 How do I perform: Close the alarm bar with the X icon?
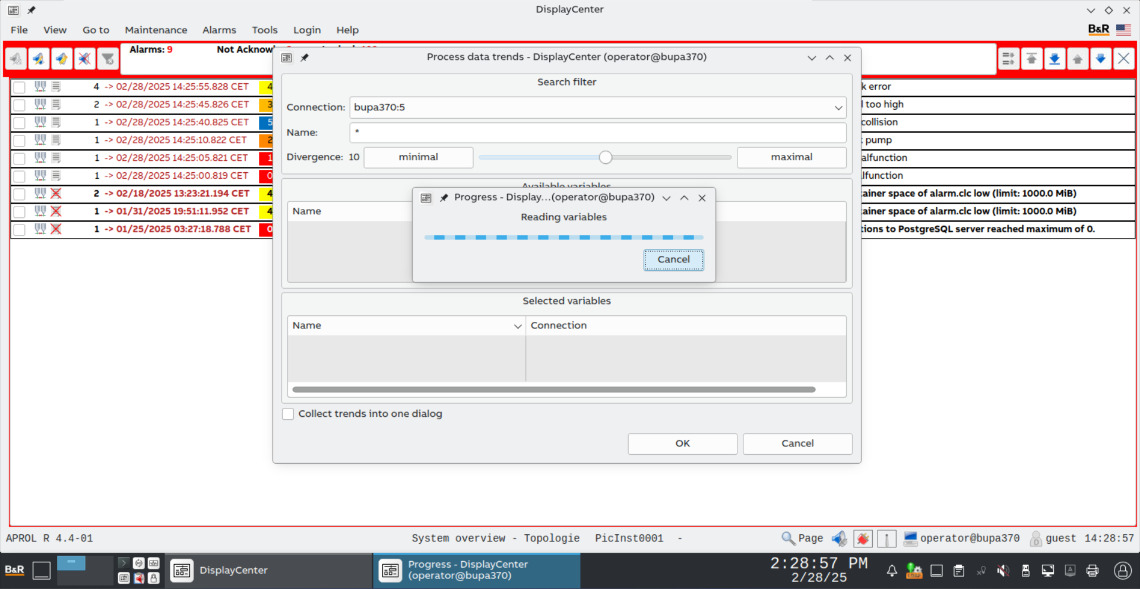coord(1123,59)
